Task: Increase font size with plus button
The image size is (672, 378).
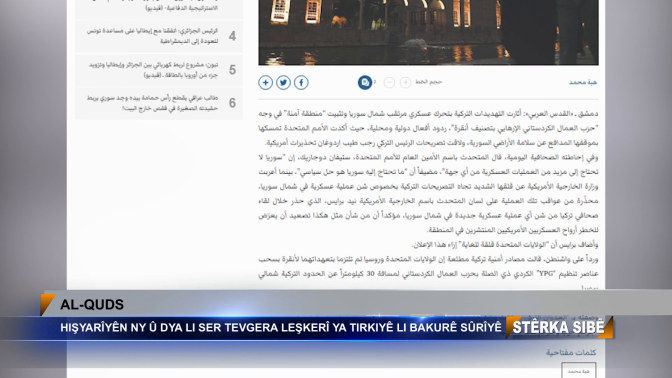Action: click(405, 82)
